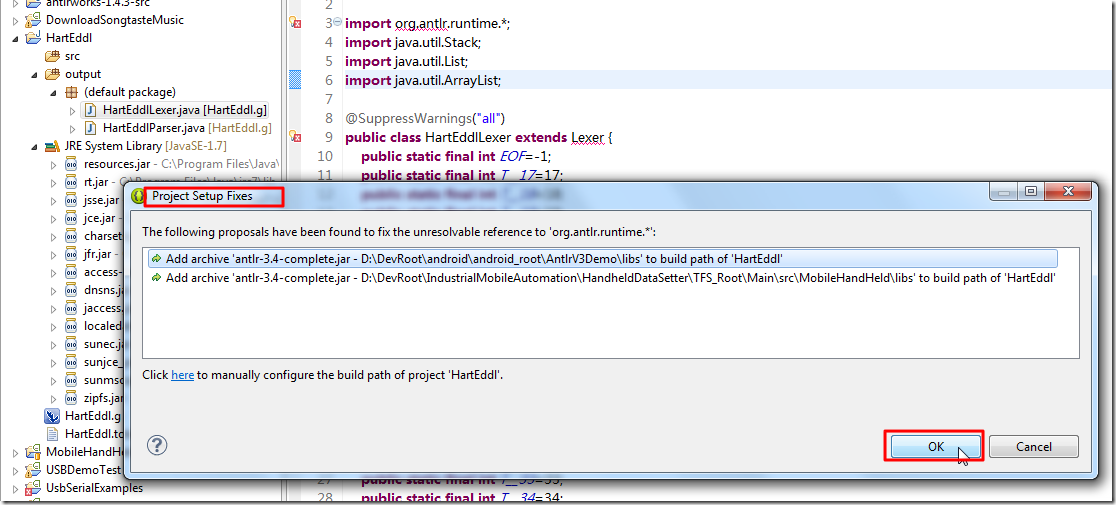Cancel the Project Setup Fixes dialog
This screenshot has height=505, width=1116.
pos(1033,447)
